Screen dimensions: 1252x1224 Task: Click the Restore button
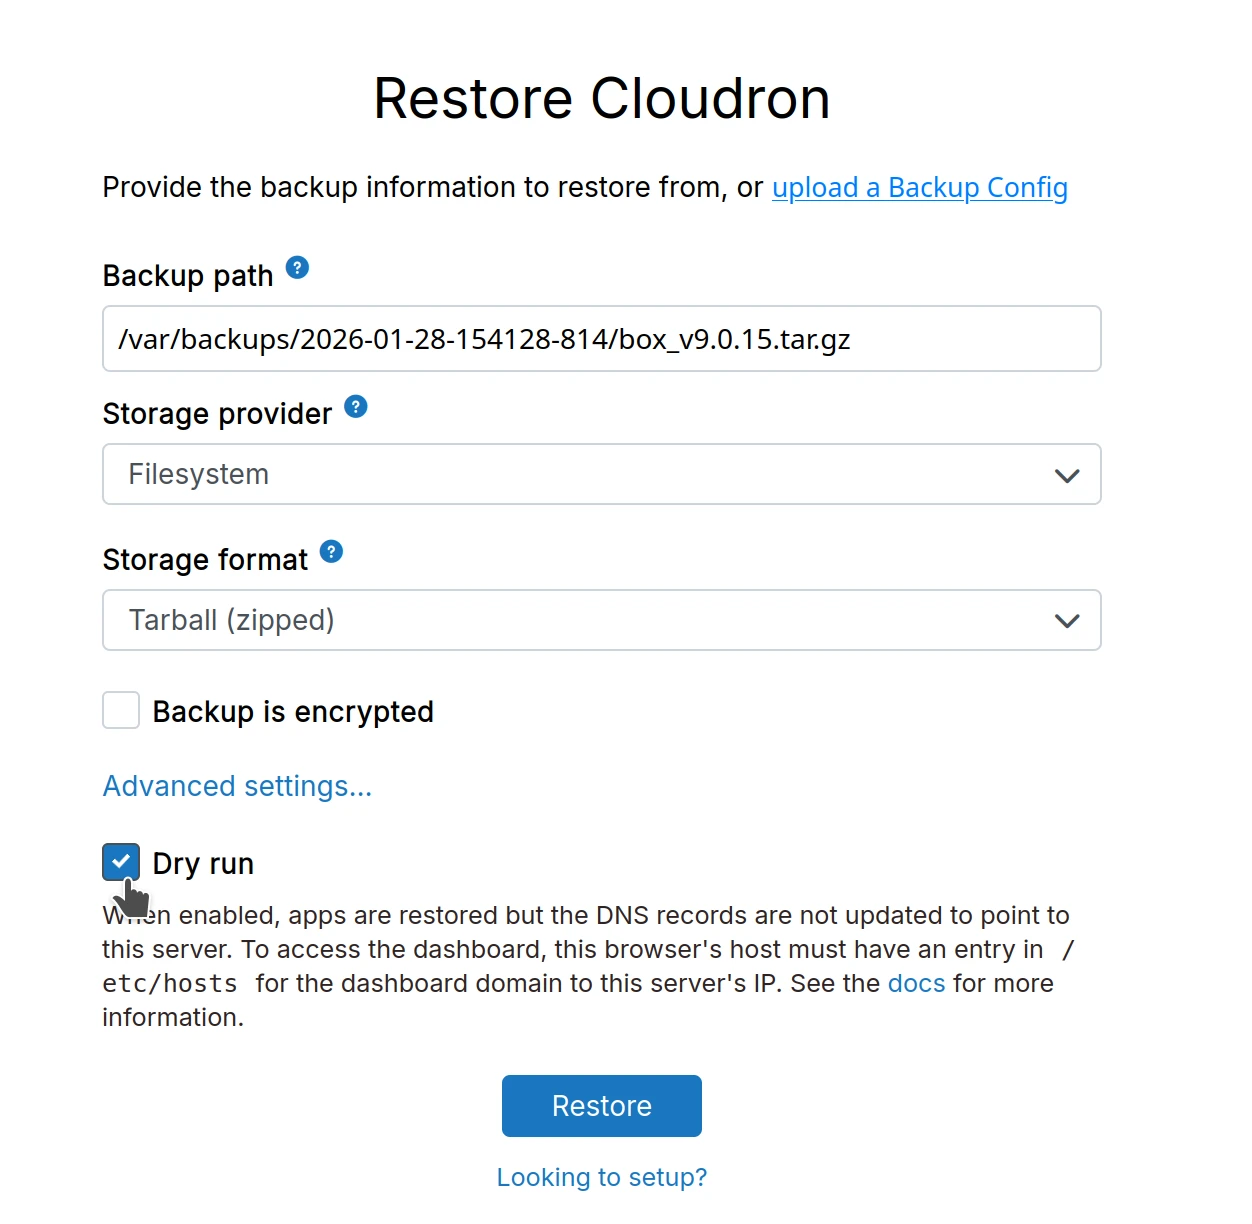click(x=601, y=1105)
